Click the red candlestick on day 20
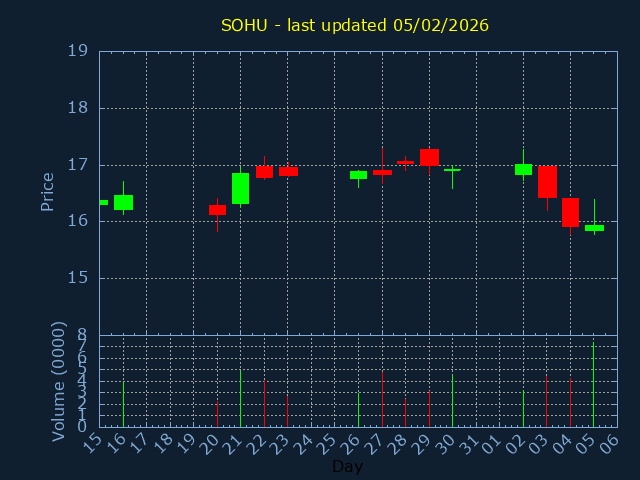The width and height of the screenshot is (640, 480). 217,210
